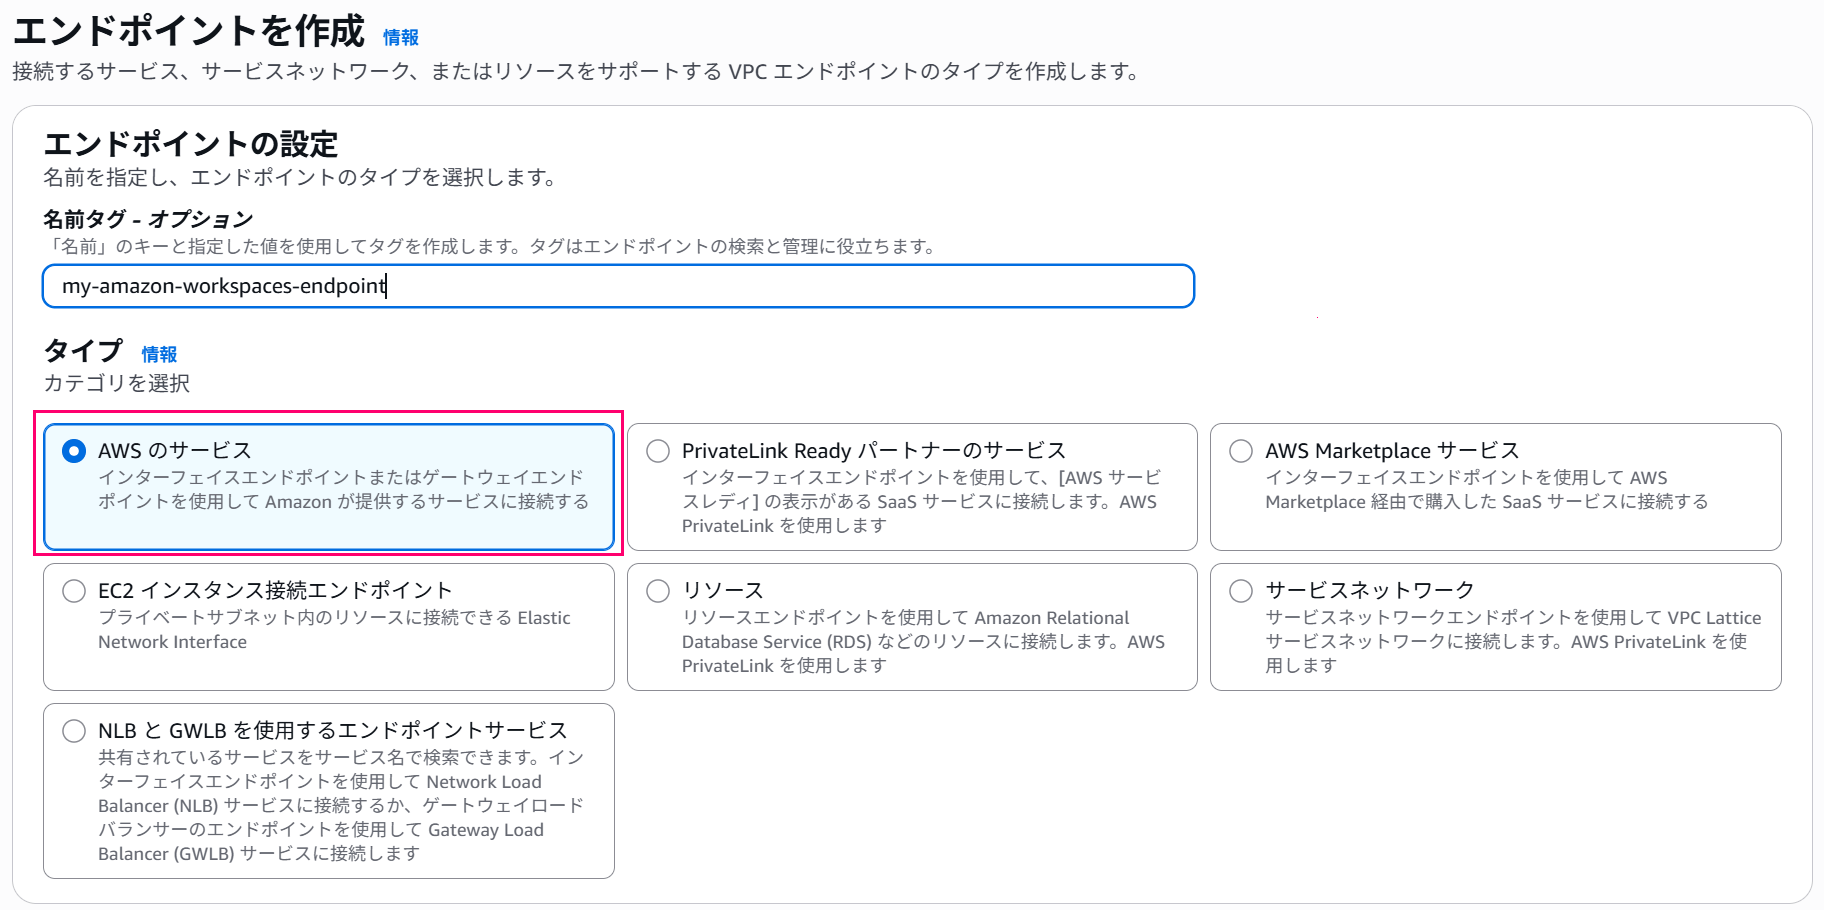
Task: Open 情報 link next to エンドポイントを作成
Action: [401, 37]
